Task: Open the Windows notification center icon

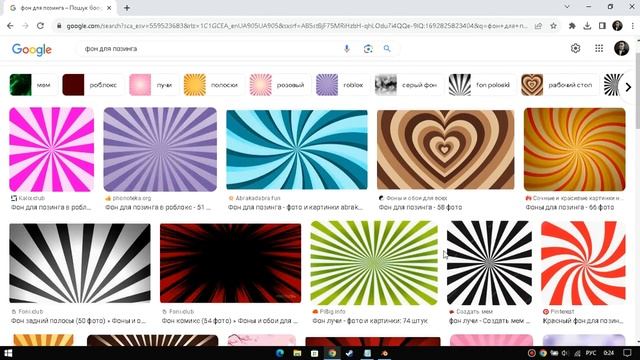Action: pos(627,353)
